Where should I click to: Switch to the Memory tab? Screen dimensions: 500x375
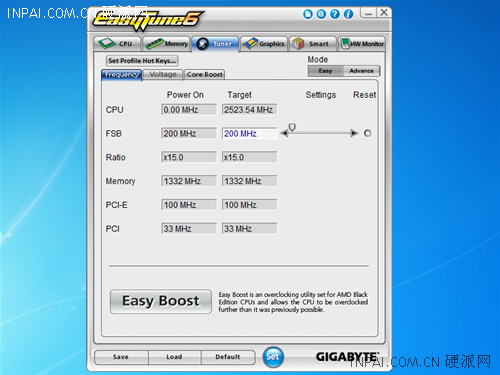click(166, 44)
